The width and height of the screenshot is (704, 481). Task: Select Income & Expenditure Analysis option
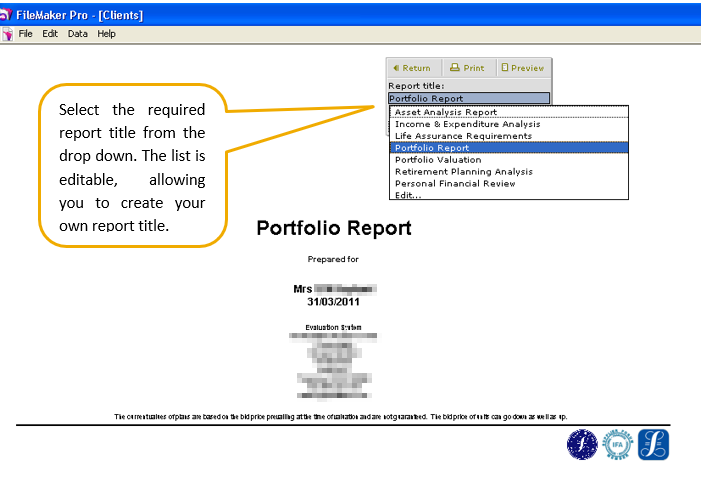509,124
